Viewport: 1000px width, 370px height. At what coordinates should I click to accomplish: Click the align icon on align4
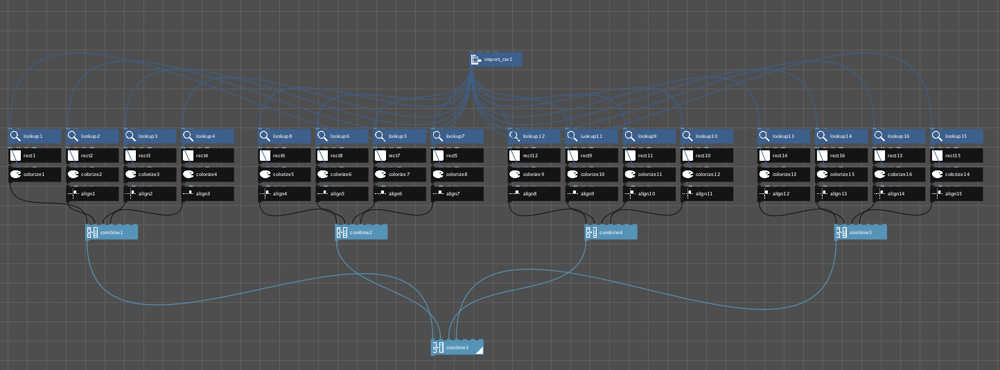pyautogui.click(x=265, y=193)
